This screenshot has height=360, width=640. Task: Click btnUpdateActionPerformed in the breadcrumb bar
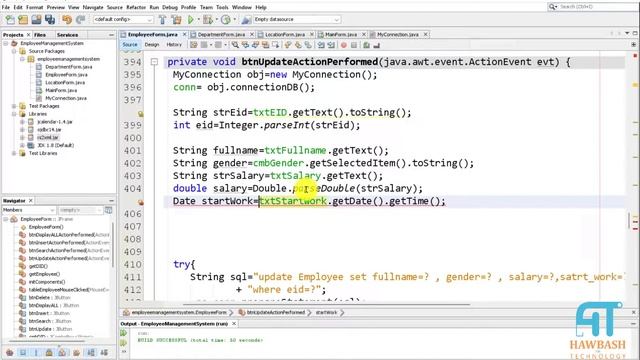pos(276,312)
